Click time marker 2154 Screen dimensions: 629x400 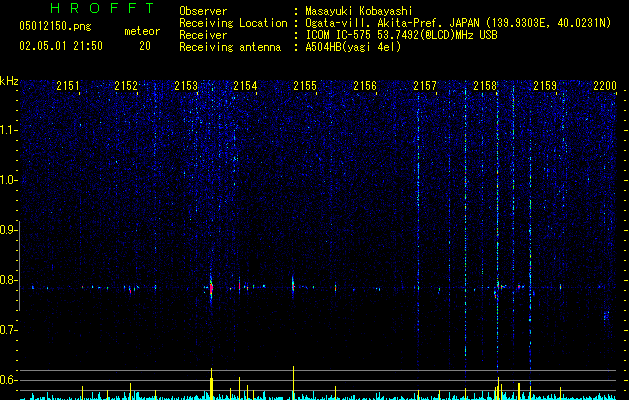click(x=246, y=86)
